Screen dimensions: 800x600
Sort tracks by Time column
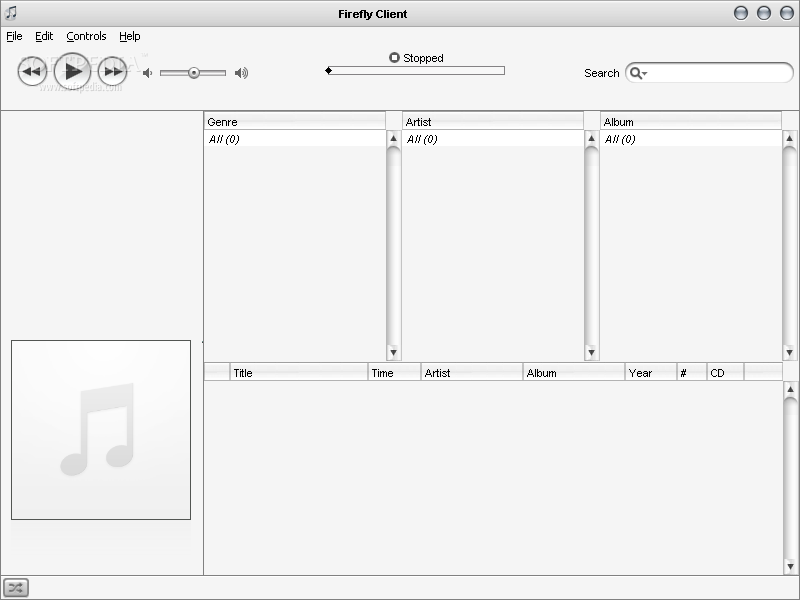394,372
